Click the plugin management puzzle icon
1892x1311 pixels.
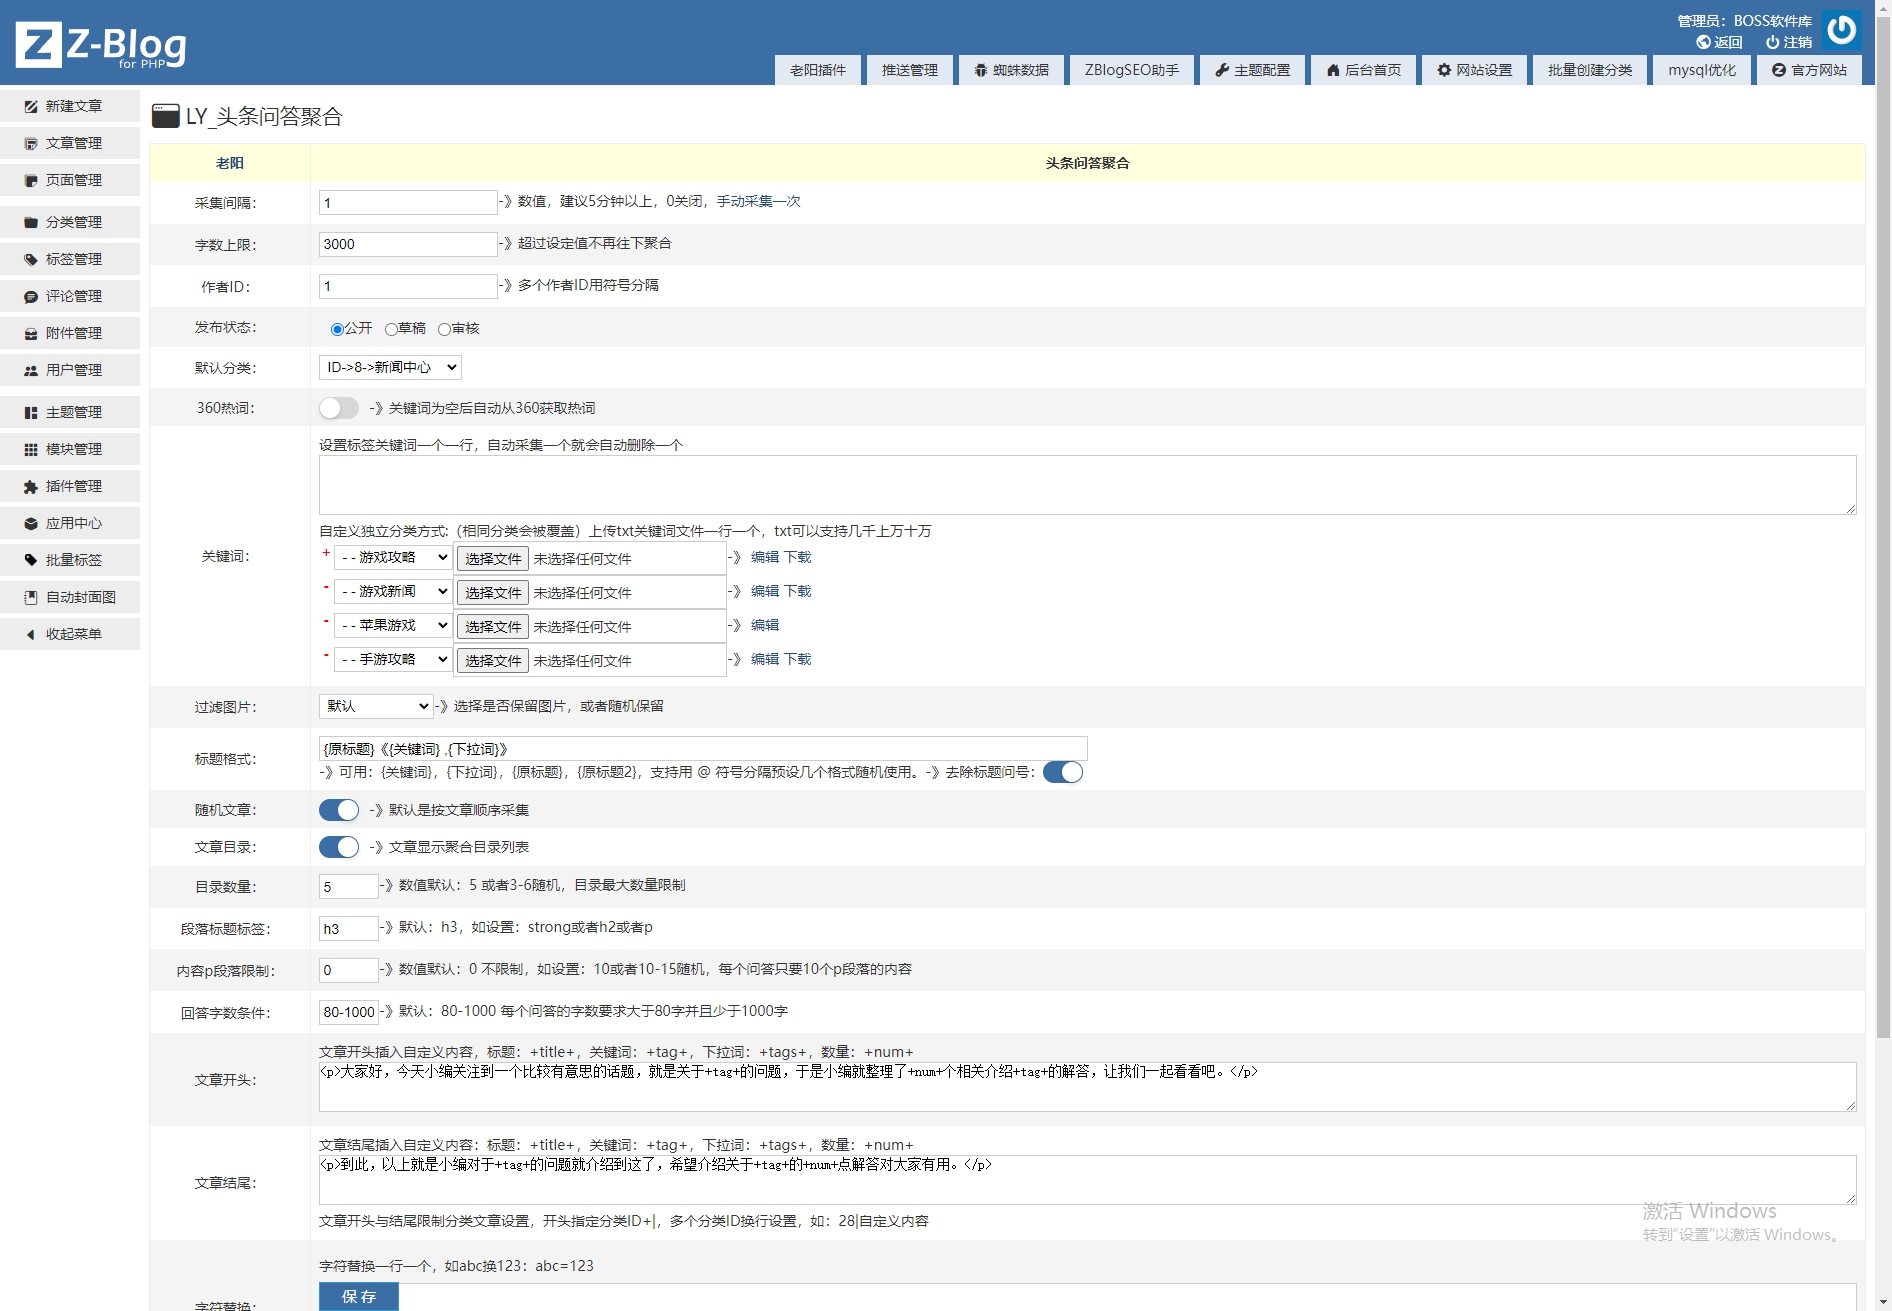(x=31, y=486)
